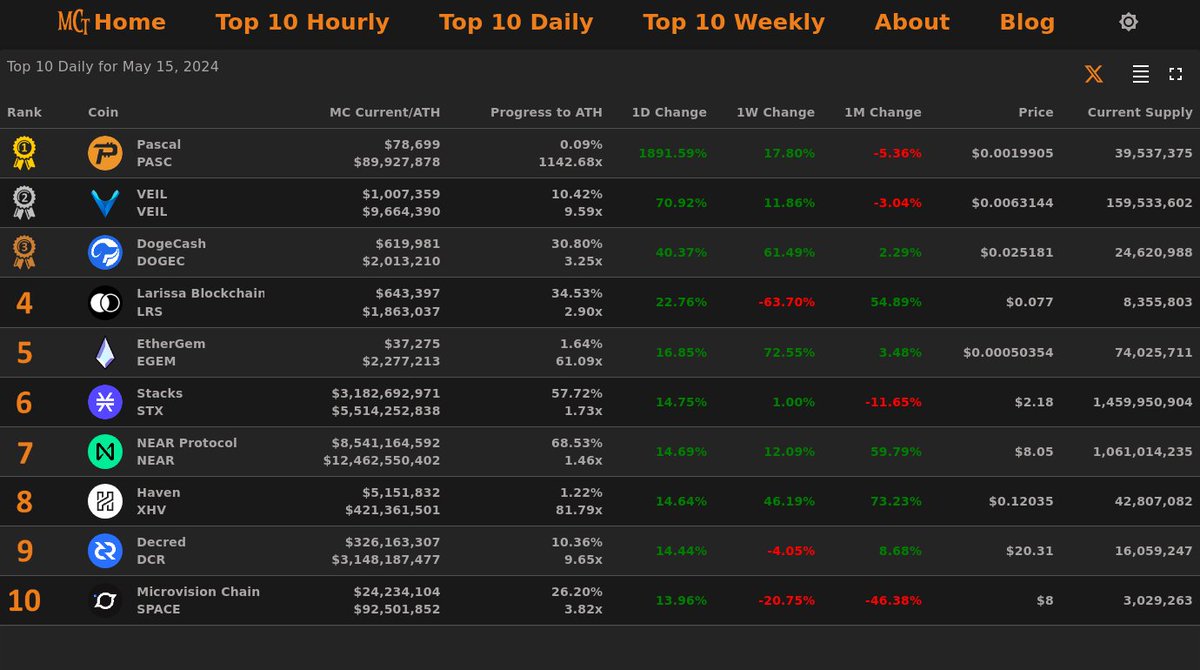This screenshot has width=1200, height=670.
Task: Click the Decred coin logo
Action: tap(105, 551)
